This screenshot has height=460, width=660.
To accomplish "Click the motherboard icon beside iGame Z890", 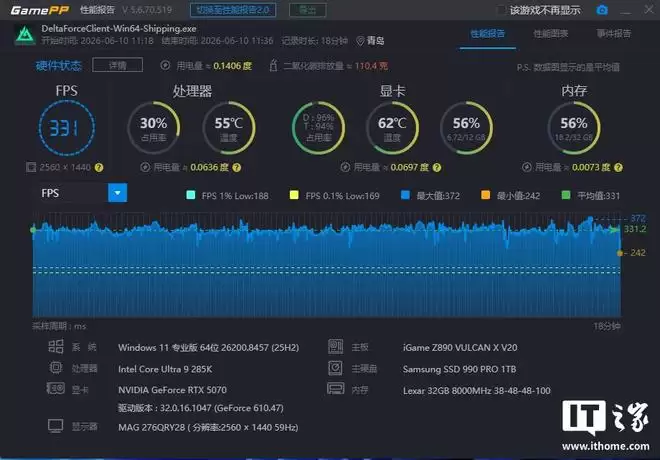I will point(335,346).
